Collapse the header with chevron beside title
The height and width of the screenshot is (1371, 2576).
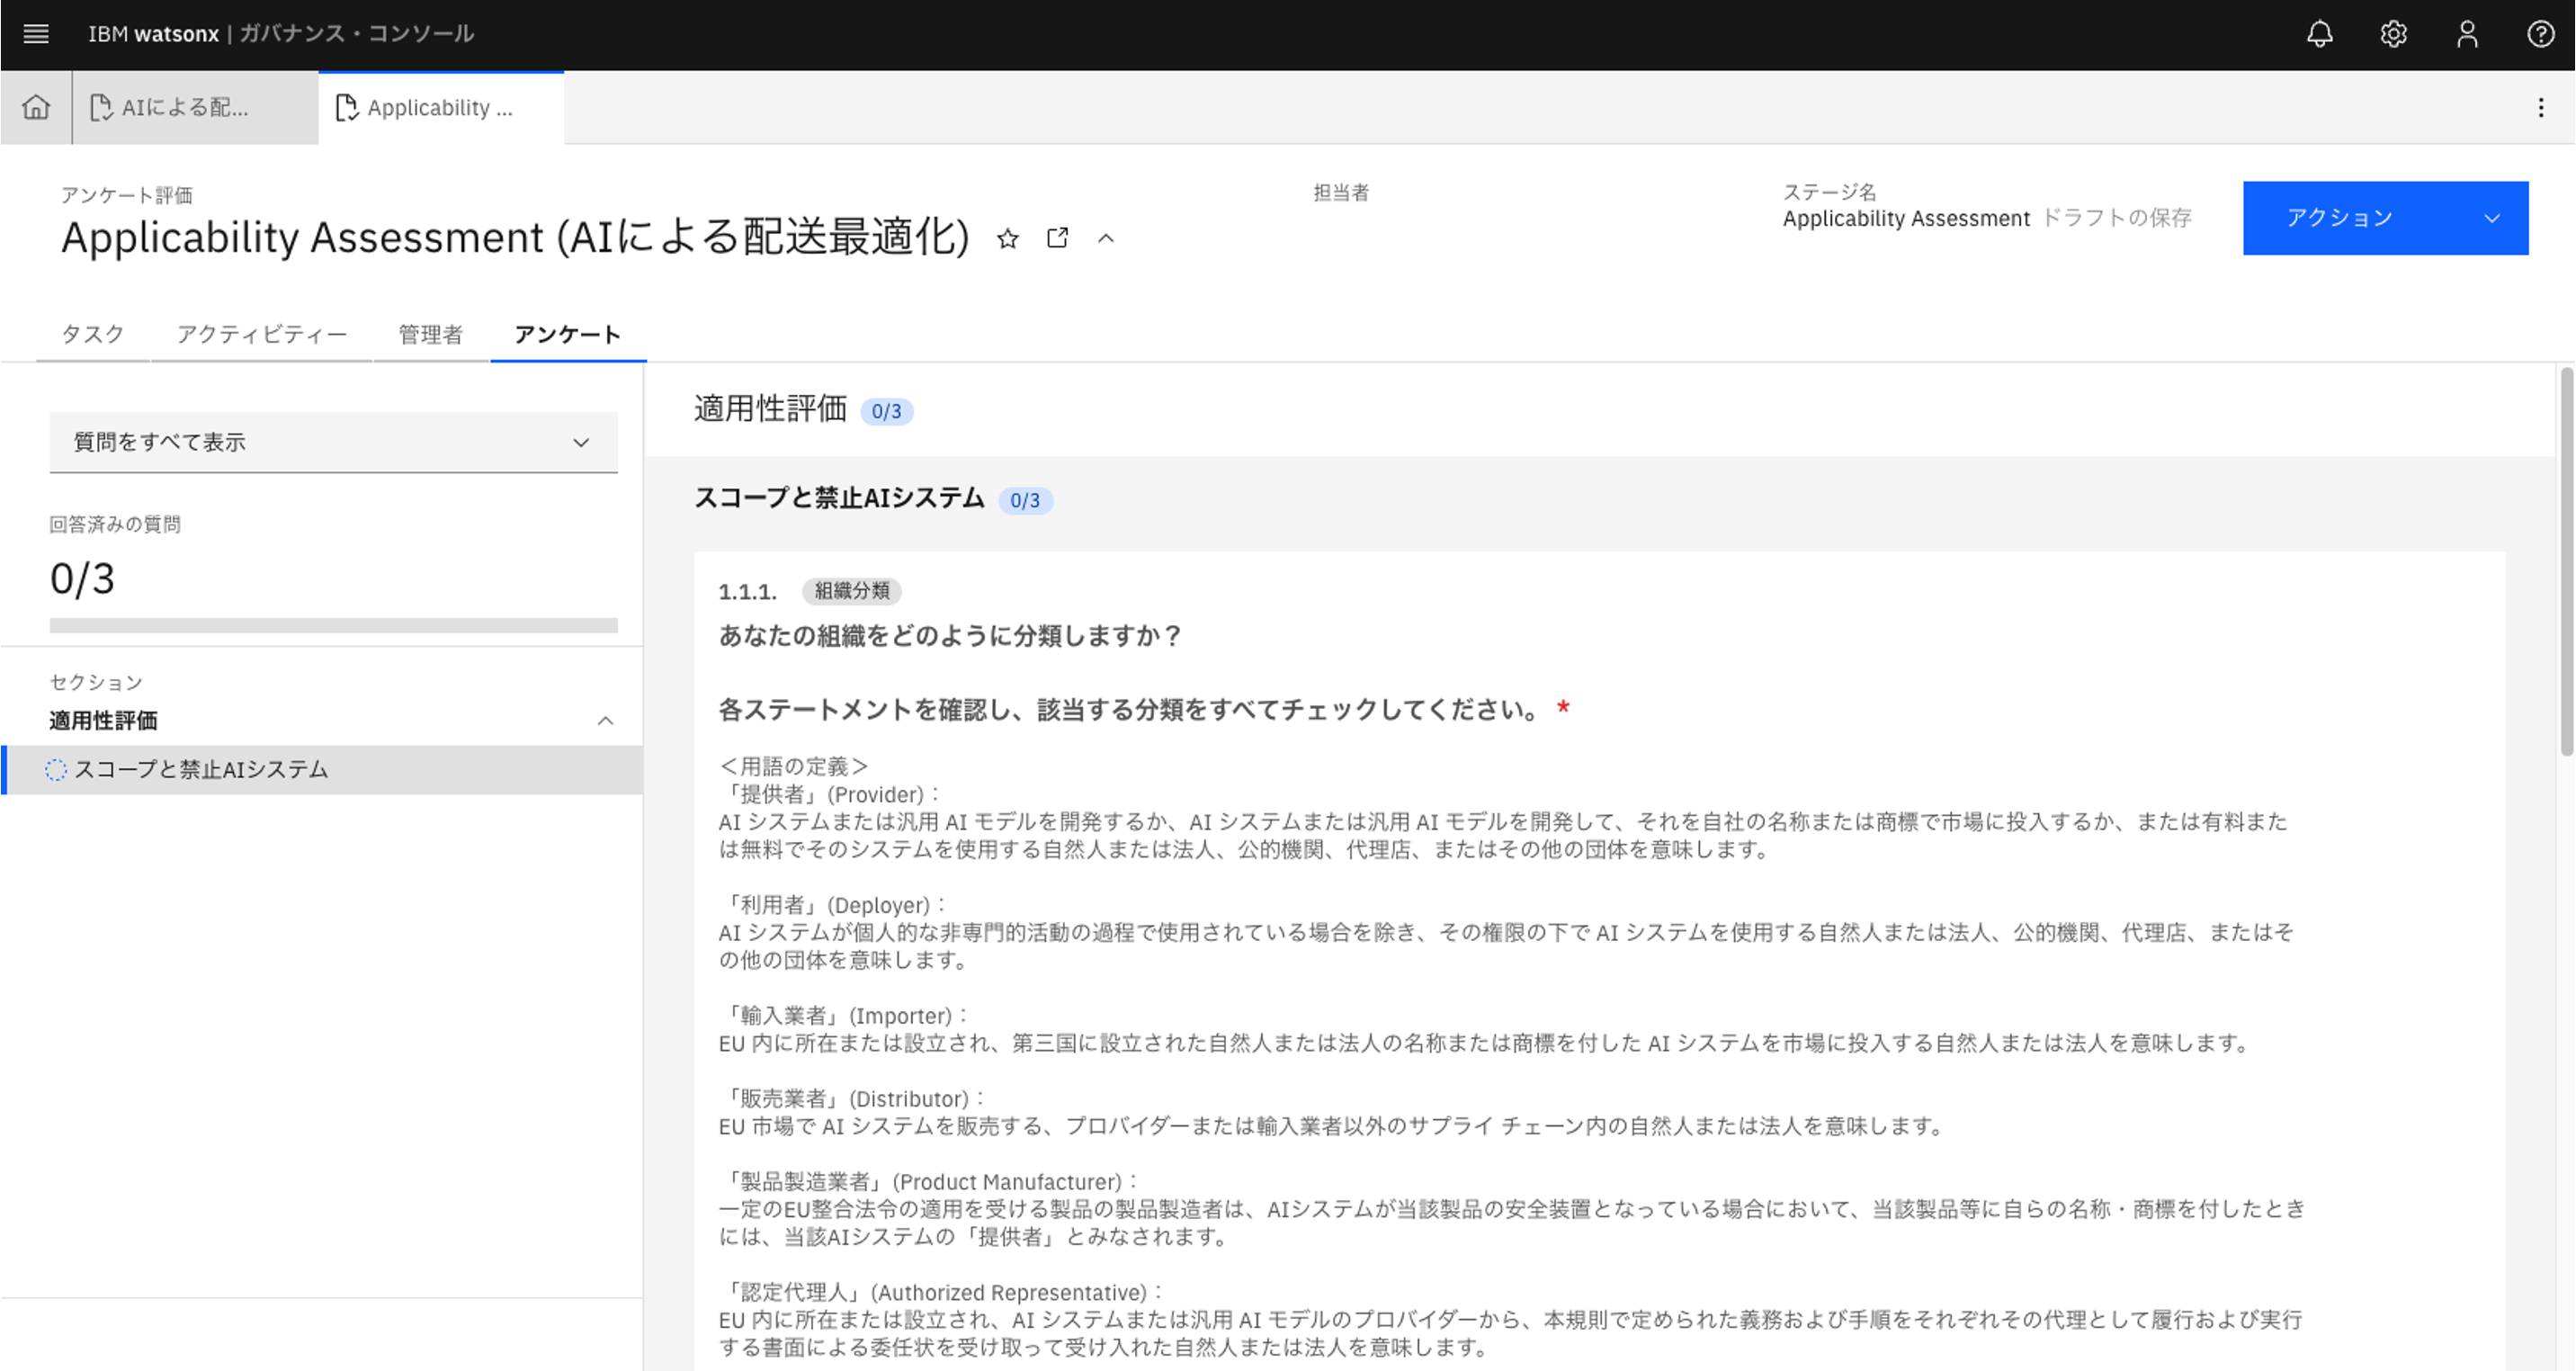[1105, 238]
